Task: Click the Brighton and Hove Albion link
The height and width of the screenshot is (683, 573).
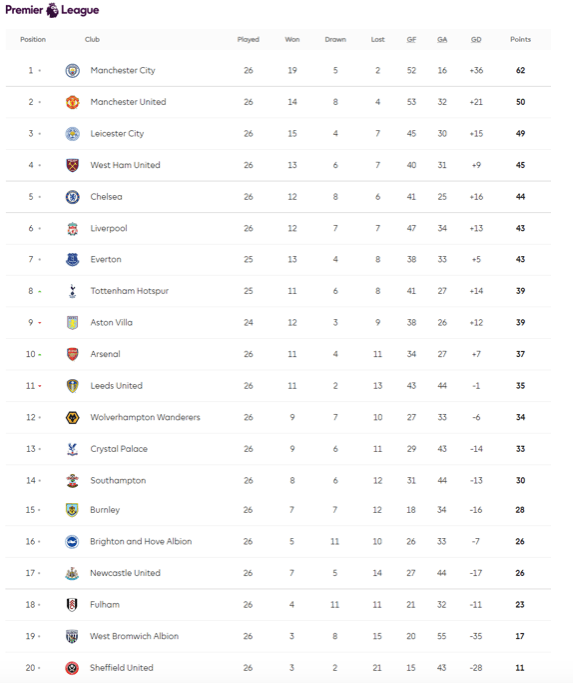Action: (141, 541)
